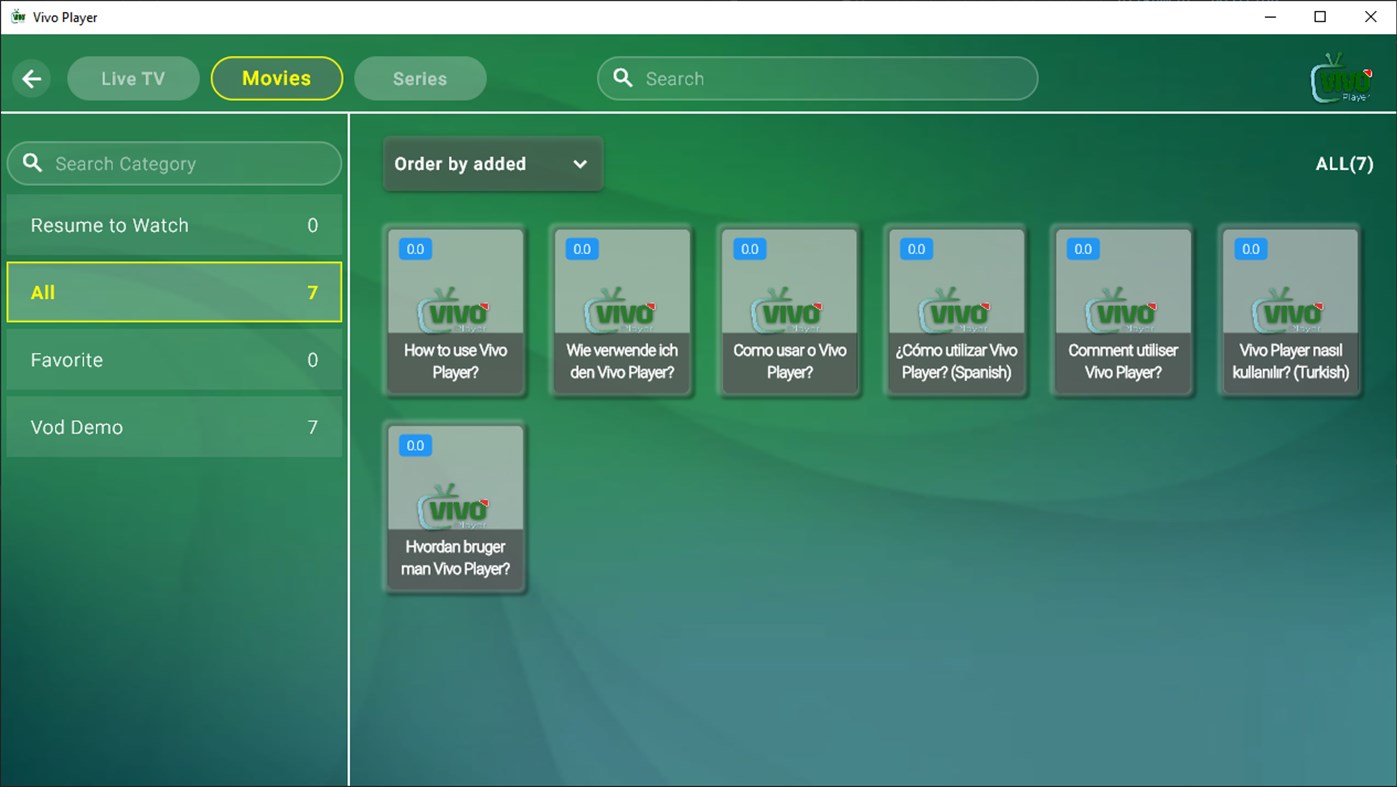1397x787 pixels.
Task: Expand the 'Order by added' dropdown
Action: pos(480,164)
